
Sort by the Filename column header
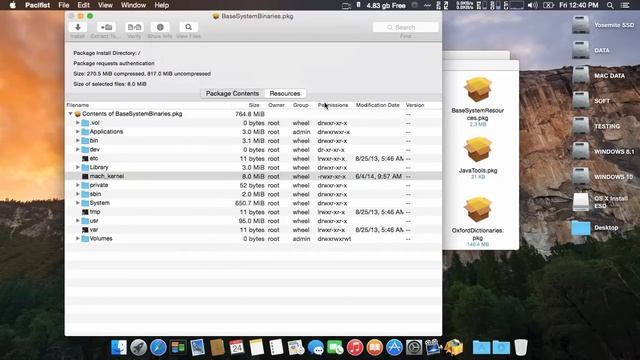(78, 105)
